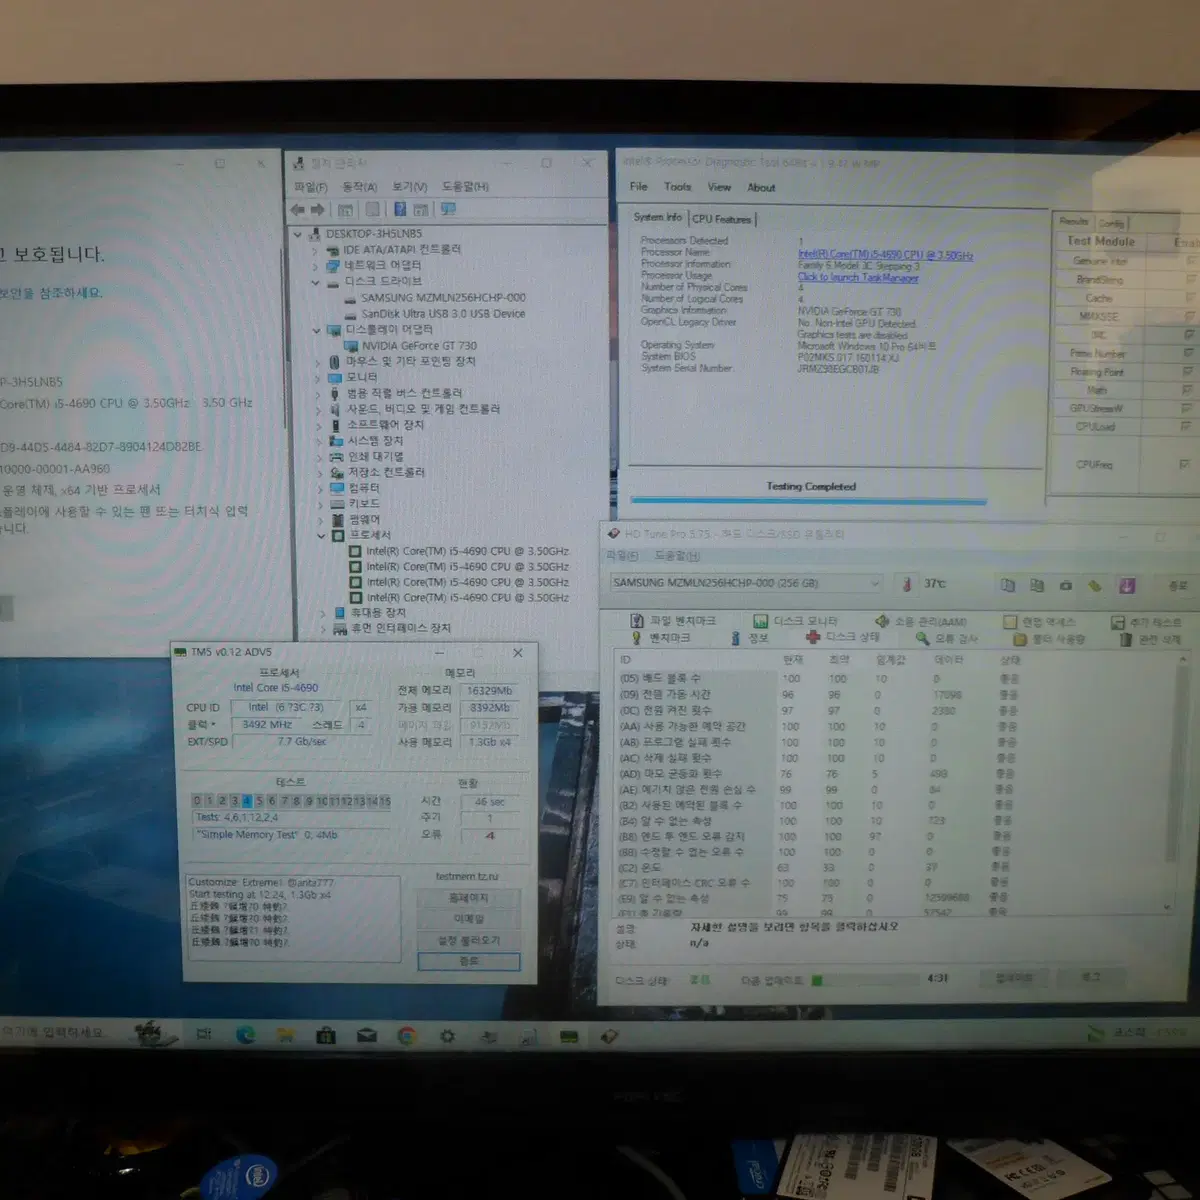
Task: Click the blue Help icon in Device Manager toolbar
Action: point(399,210)
